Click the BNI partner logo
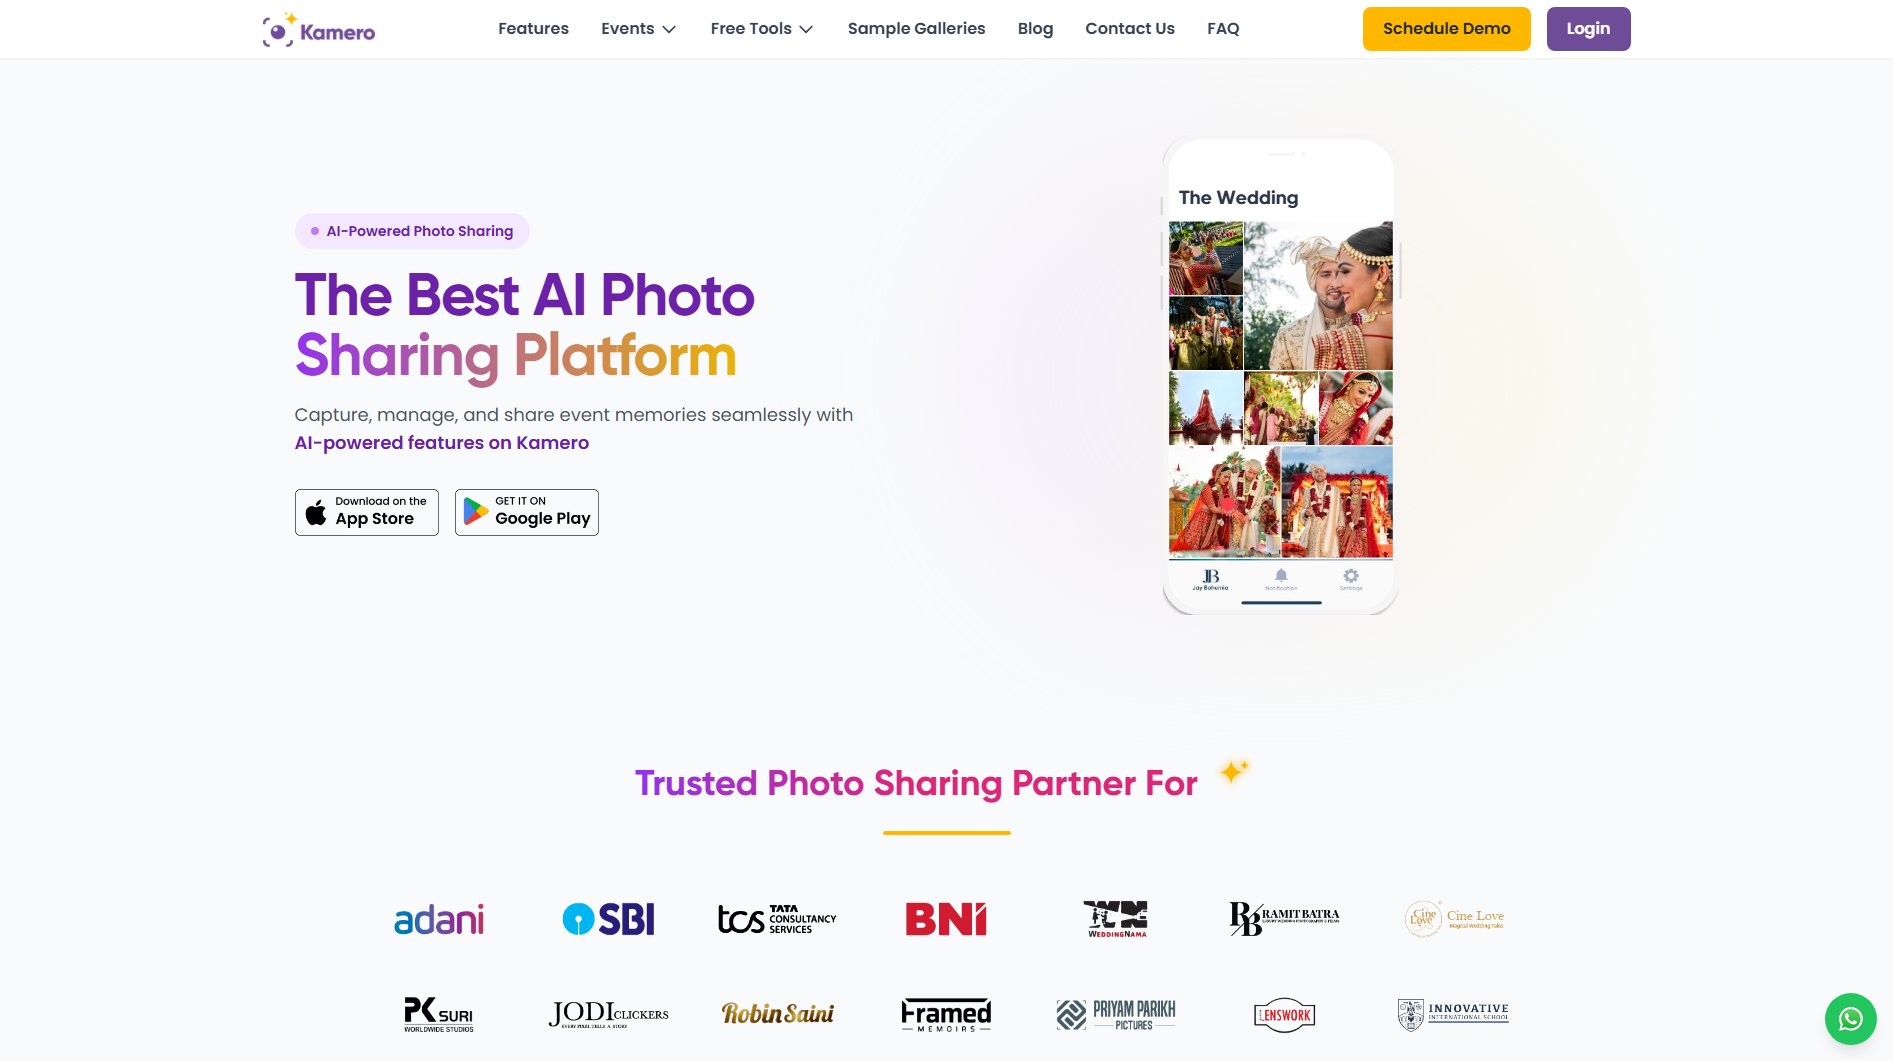 click(946, 919)
